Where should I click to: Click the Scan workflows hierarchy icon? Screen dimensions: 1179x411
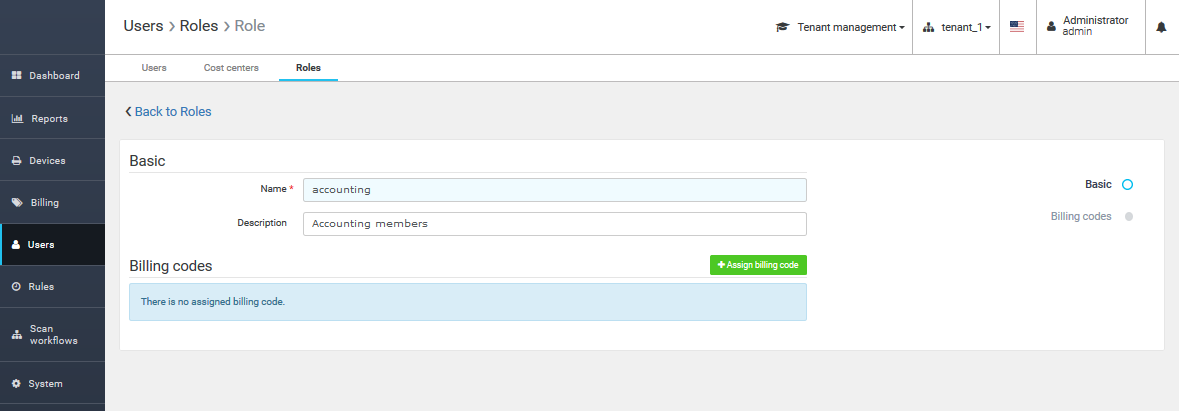click(x=17, y=335)
